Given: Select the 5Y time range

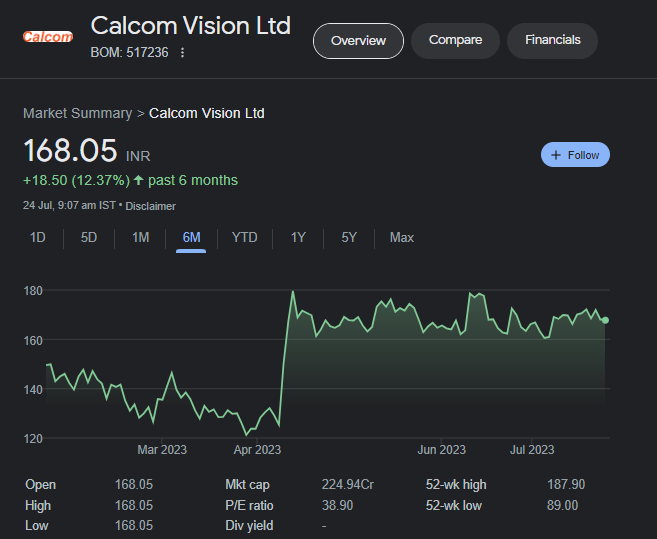Looking at the screenshot, I should [349, 238].
